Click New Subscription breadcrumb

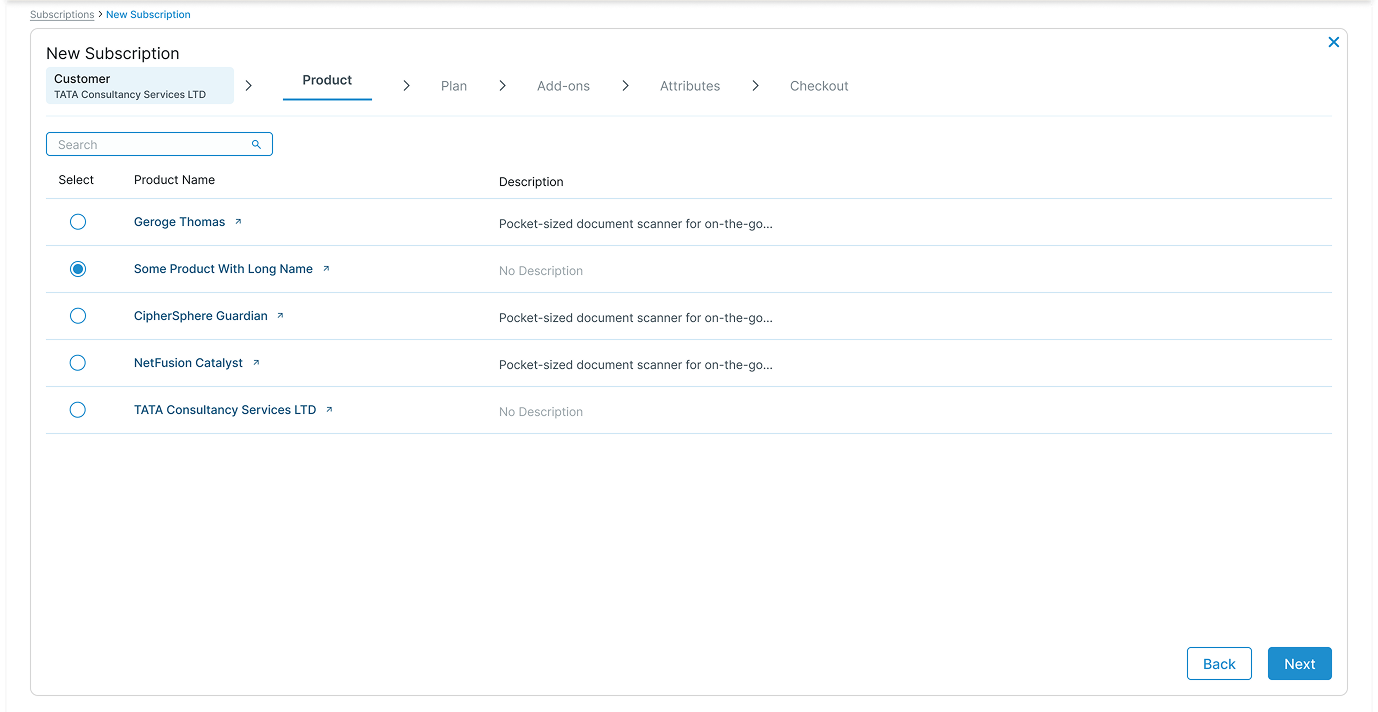(x=148, y=15)
